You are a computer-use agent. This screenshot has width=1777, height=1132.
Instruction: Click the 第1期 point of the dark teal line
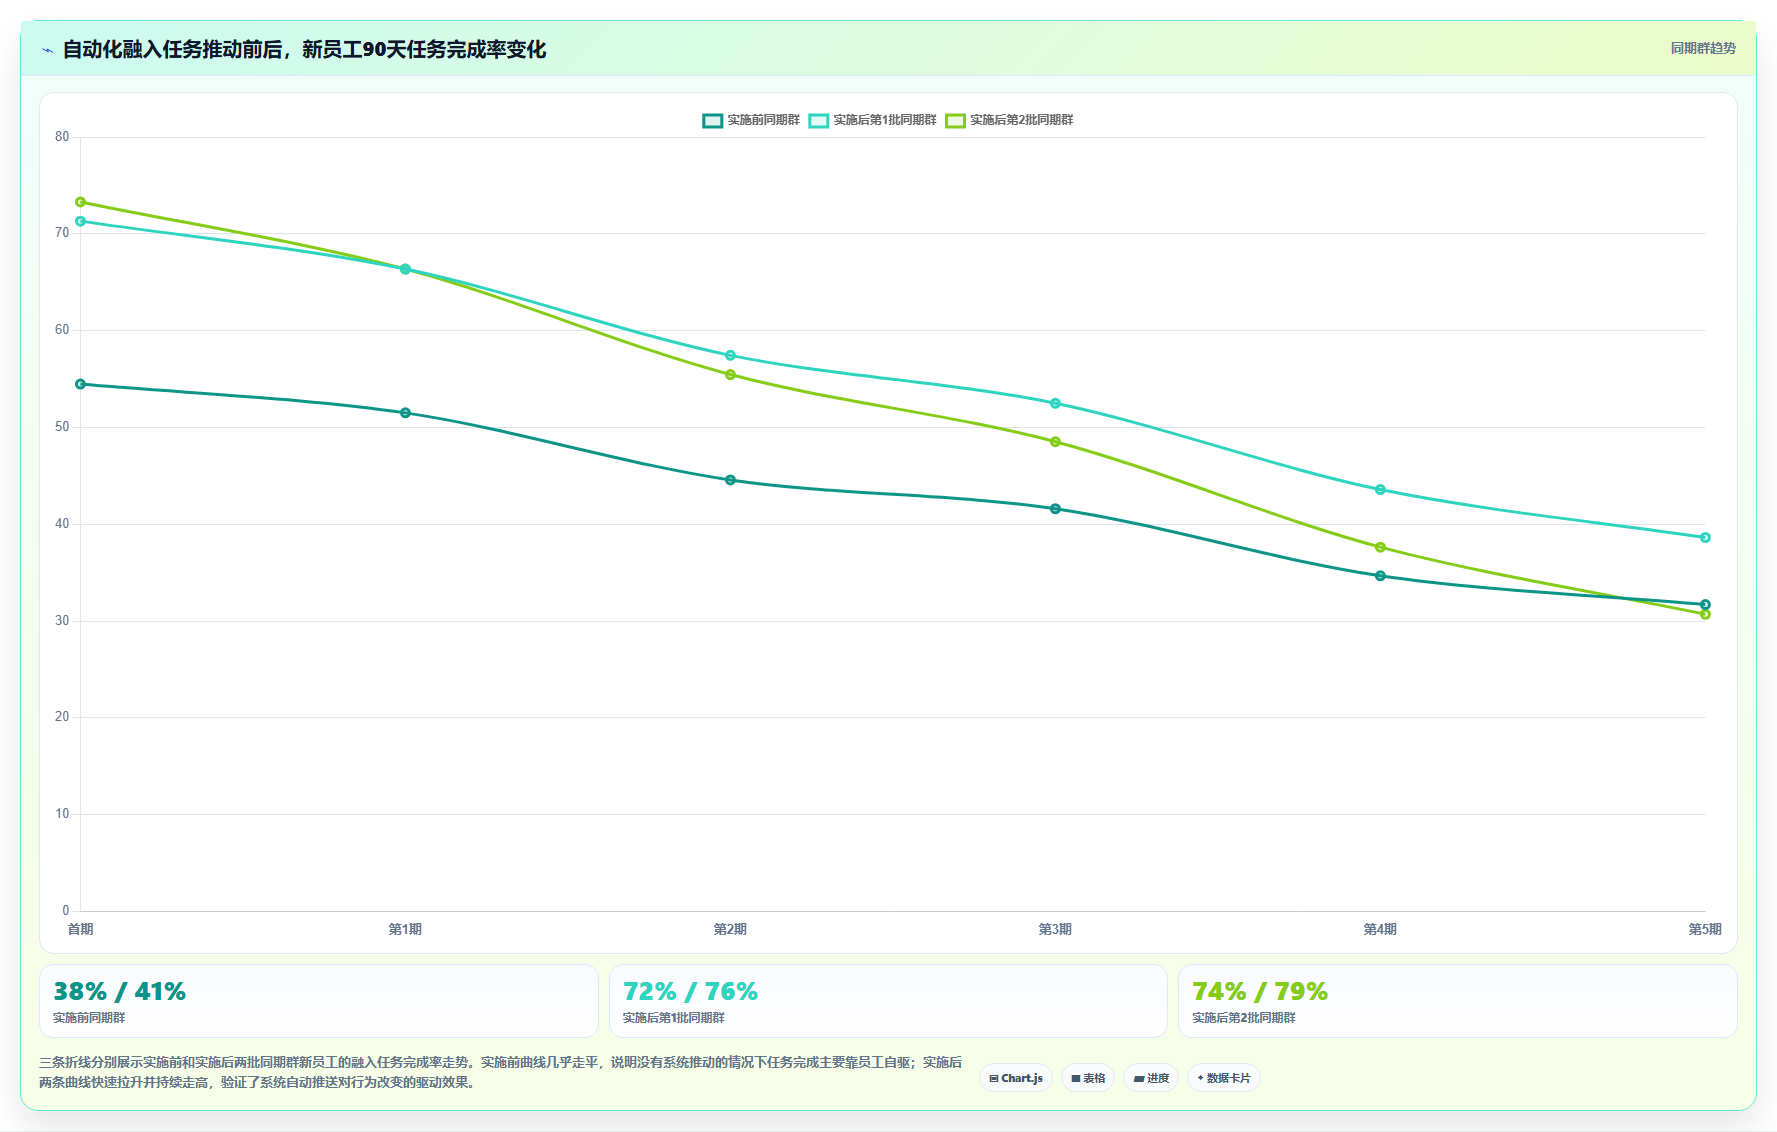(x=405, y=412)
